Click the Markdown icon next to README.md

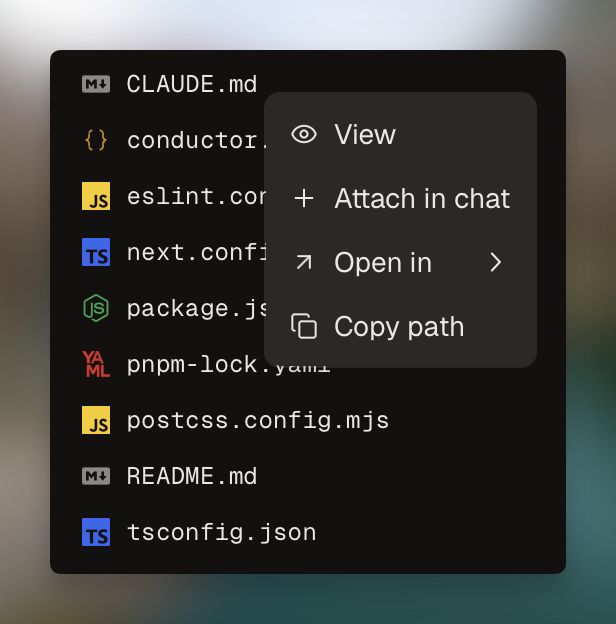pos(96,476)
